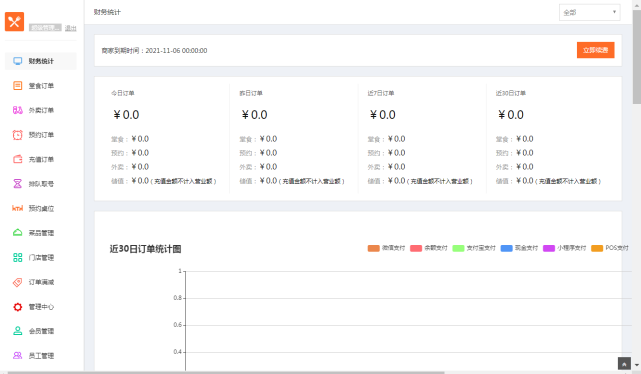The image size is (641, 374).
Task: Click the back-to-top arrow button
Action: (624, 363)
